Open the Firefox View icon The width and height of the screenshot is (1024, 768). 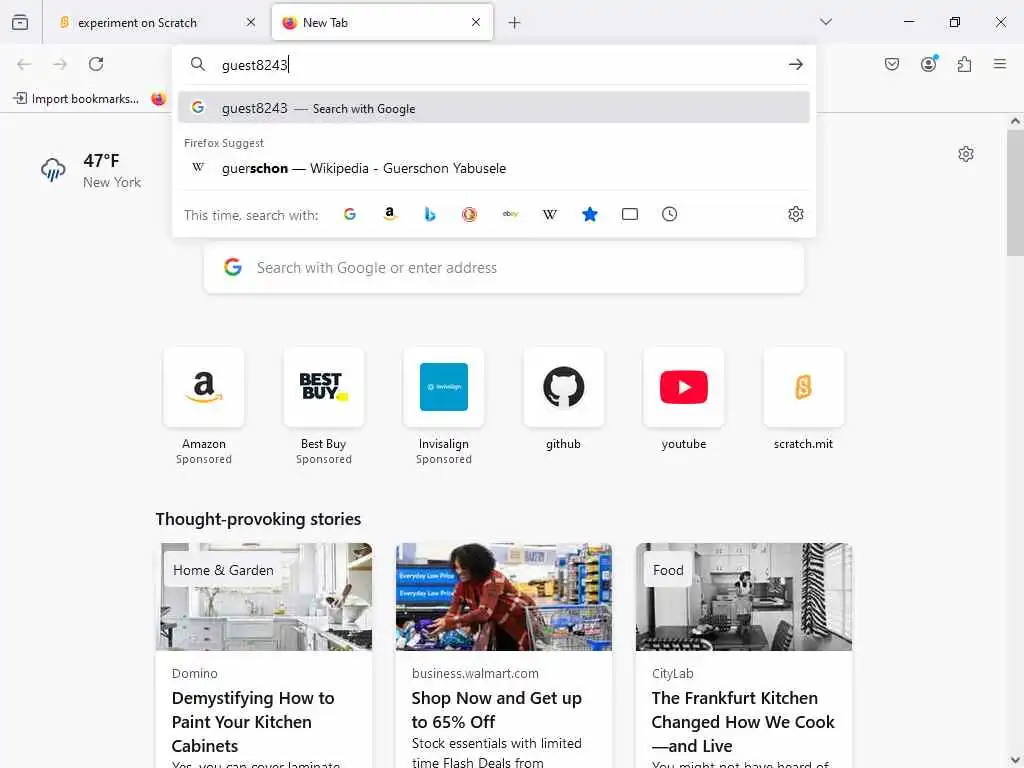click(20, 22)
